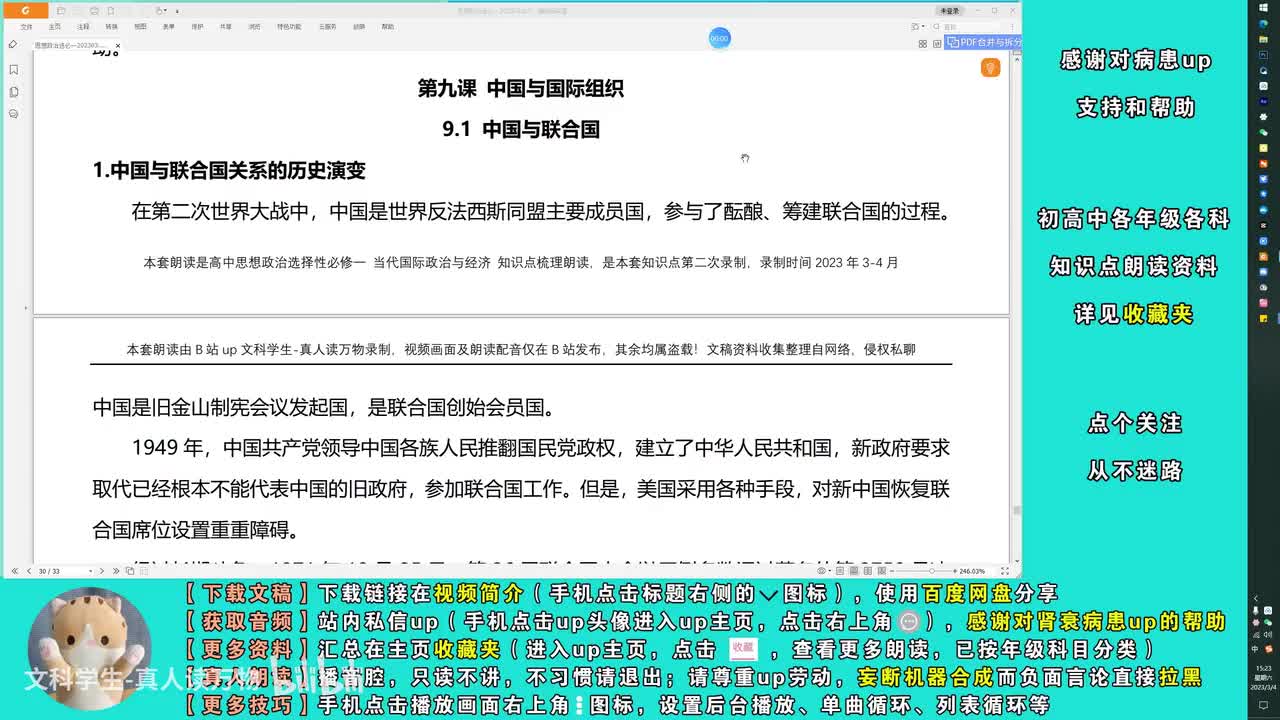Expand the quick access toolbar customize arrow
The image size is (1280, 720).
tap(177, 12)
